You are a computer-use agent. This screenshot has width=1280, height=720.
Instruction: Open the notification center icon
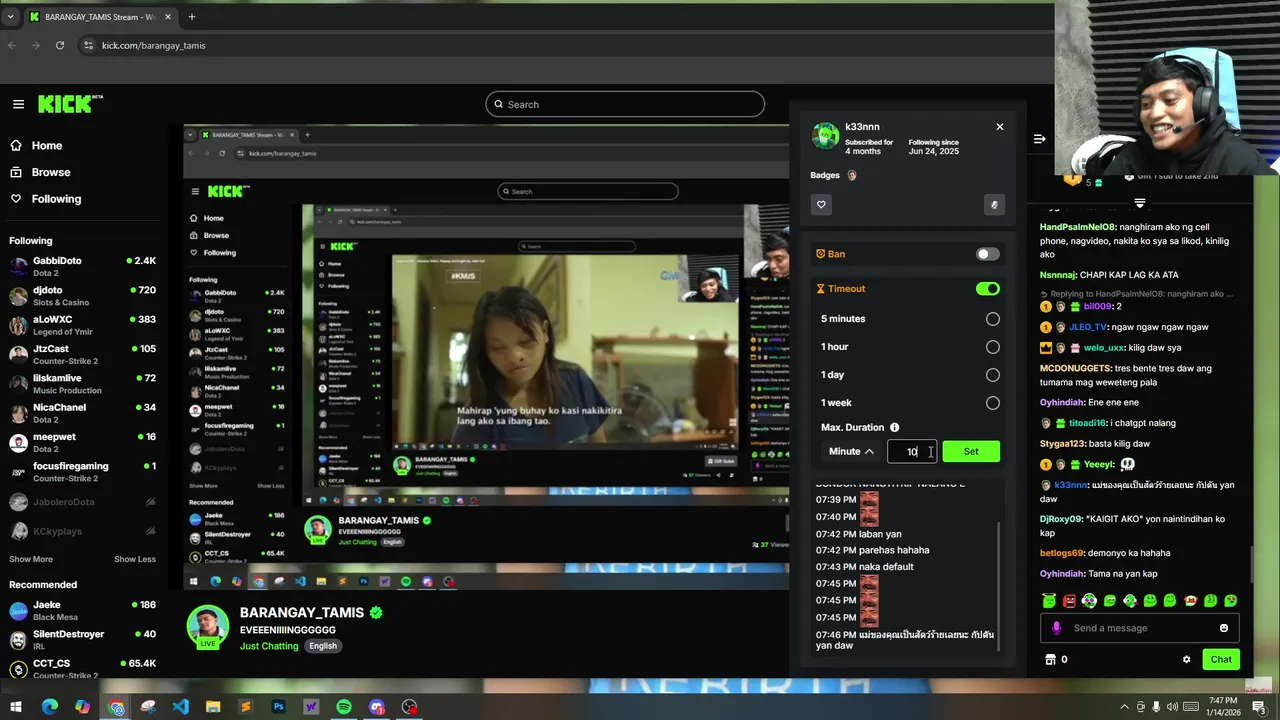point(1259,707)
